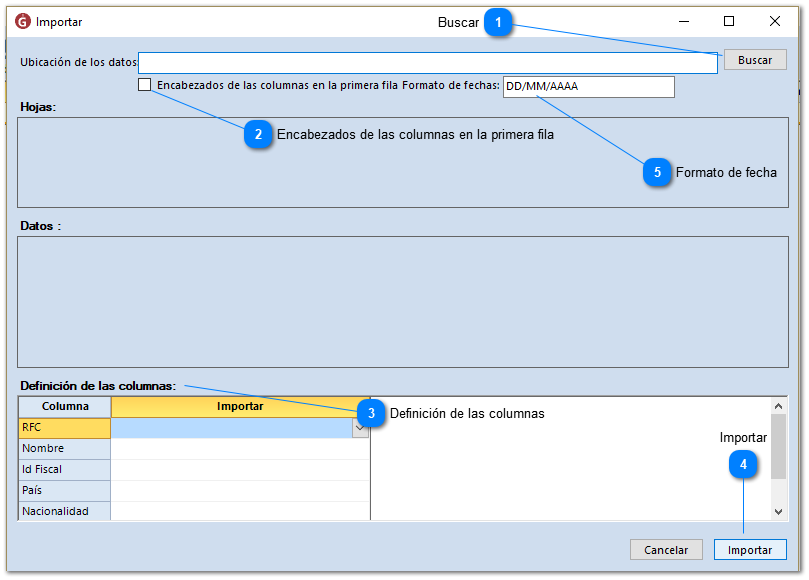Click the app icon in title bar
The image size is (809, 580).
coord(23,21)
